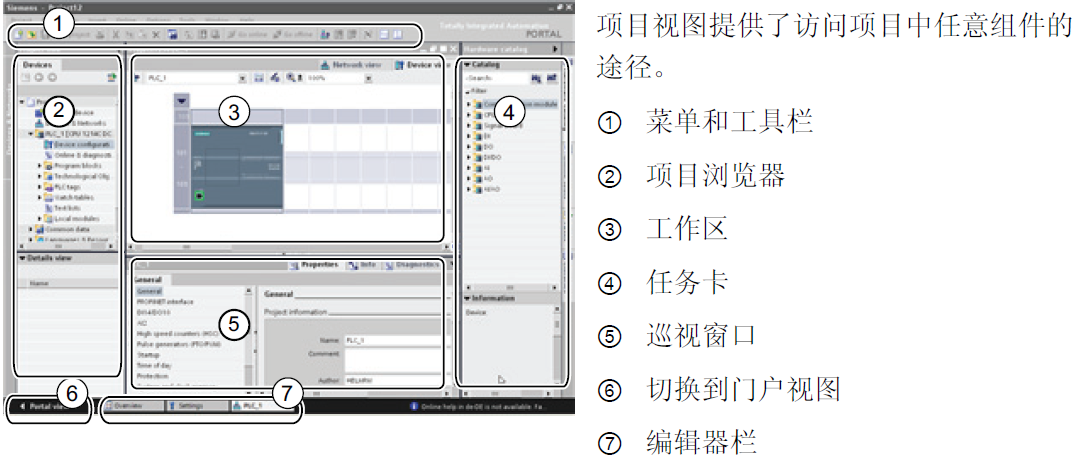Switch to Portal view

pos(50,406)
